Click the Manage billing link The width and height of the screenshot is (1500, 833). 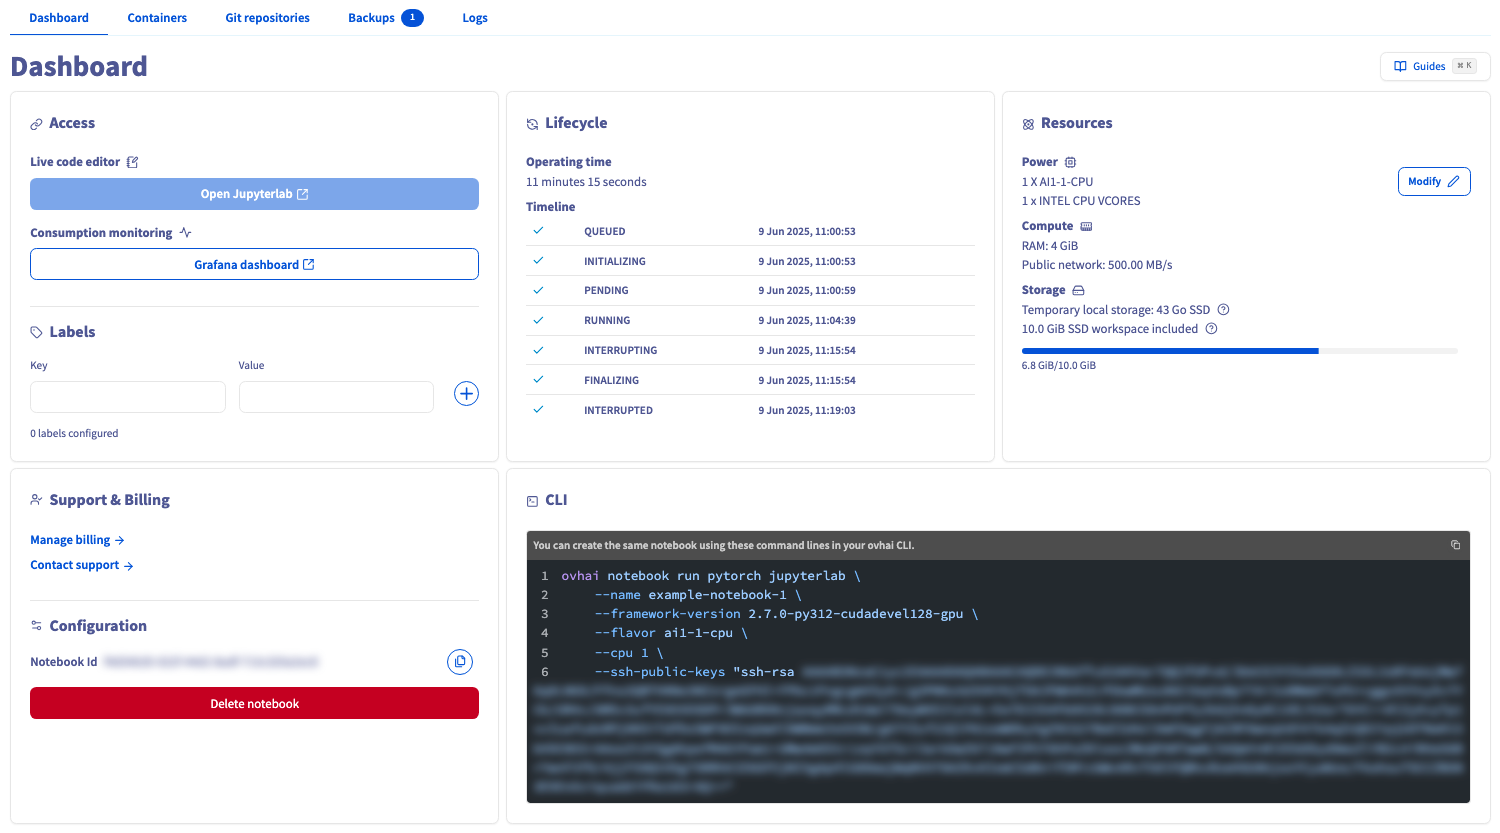click(77, 540)
